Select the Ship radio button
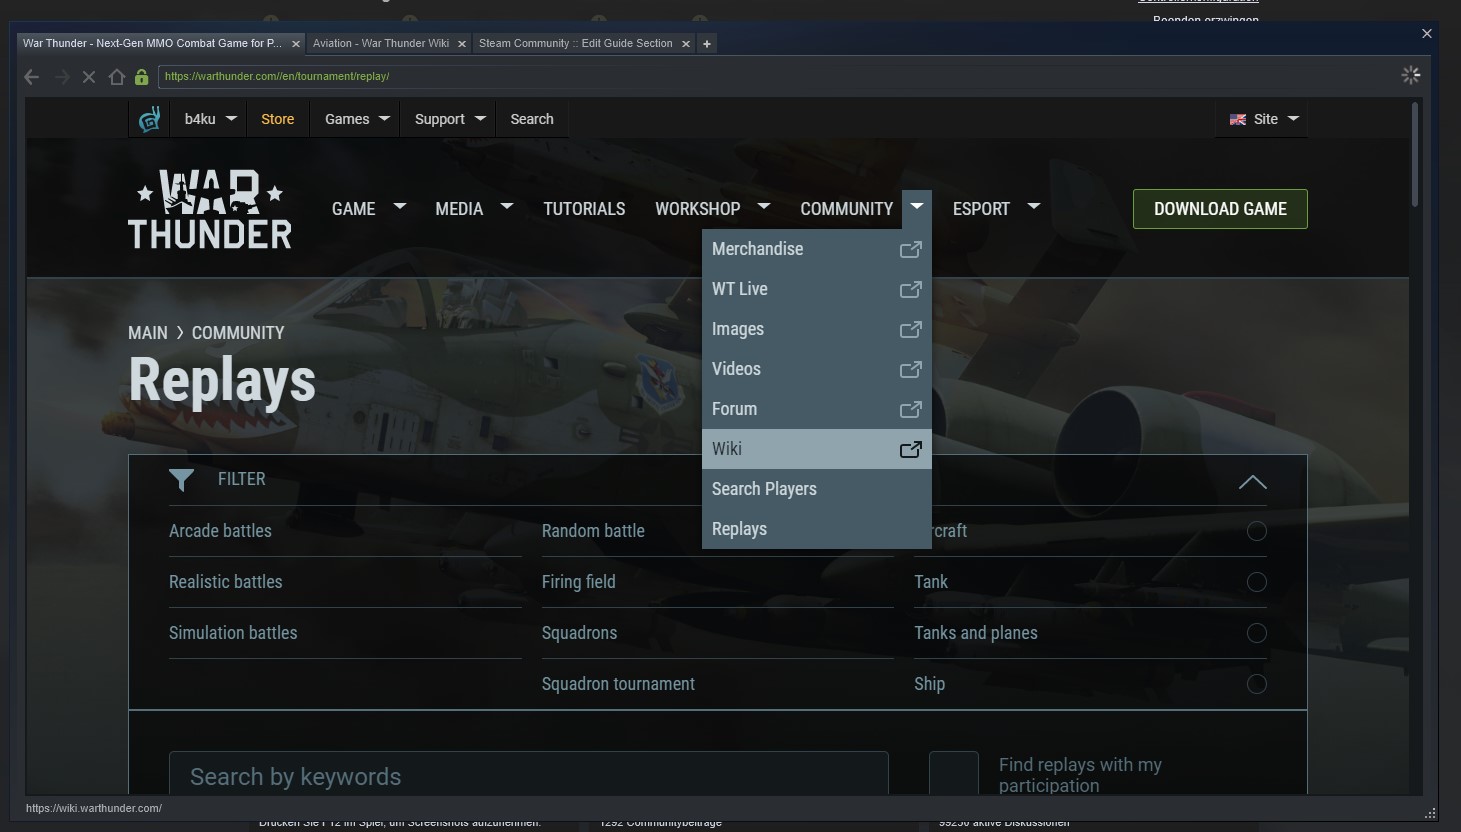Viewport: 1461px width, 832px height. pyautogui.click(x=1257, y=684)
